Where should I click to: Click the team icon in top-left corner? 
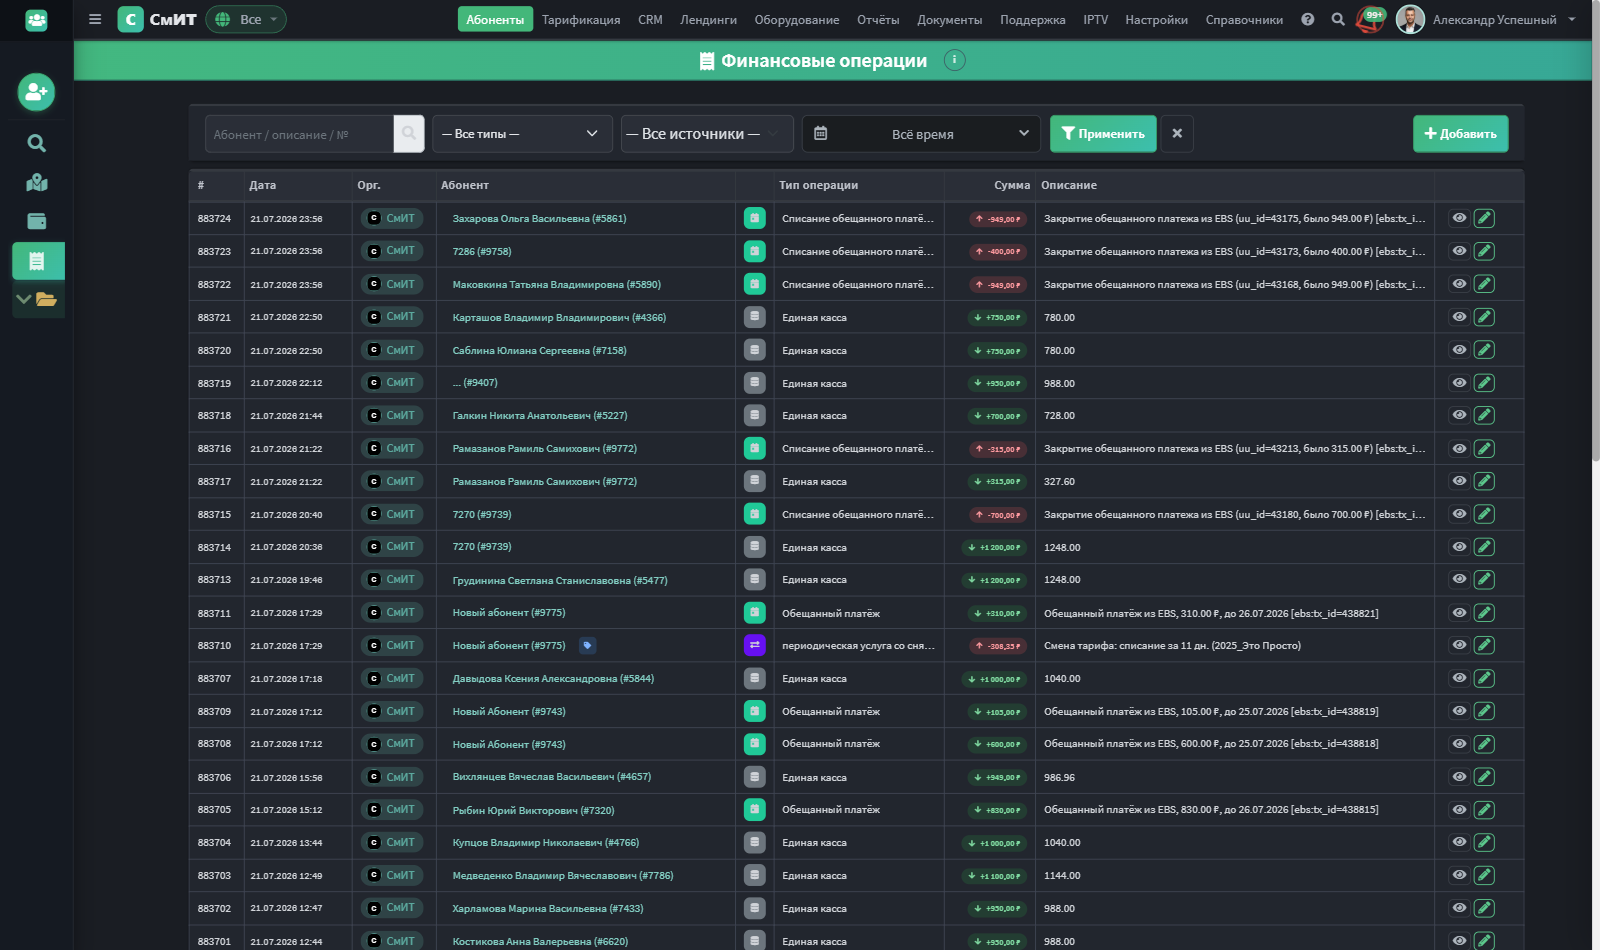(36, 20)
